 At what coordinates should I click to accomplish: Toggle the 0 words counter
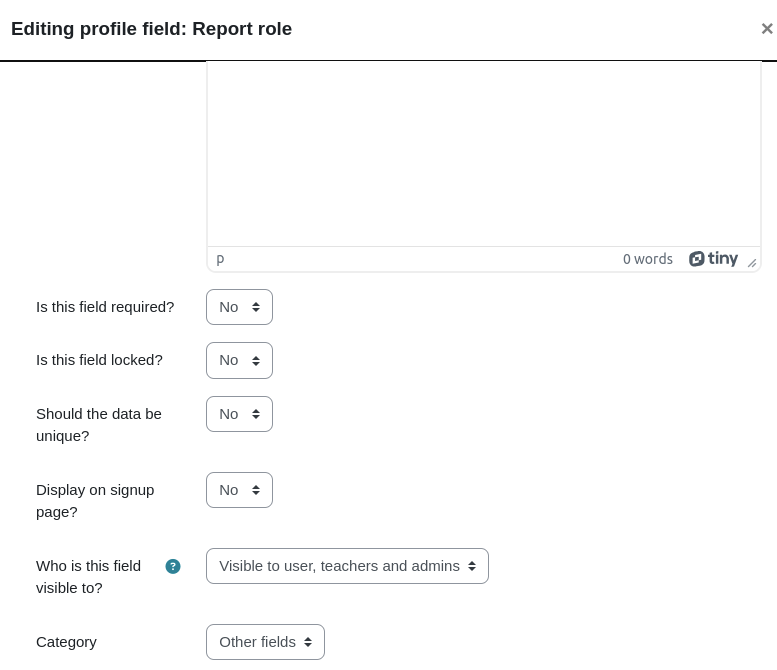pyautogui.click(x=648, y=259)
